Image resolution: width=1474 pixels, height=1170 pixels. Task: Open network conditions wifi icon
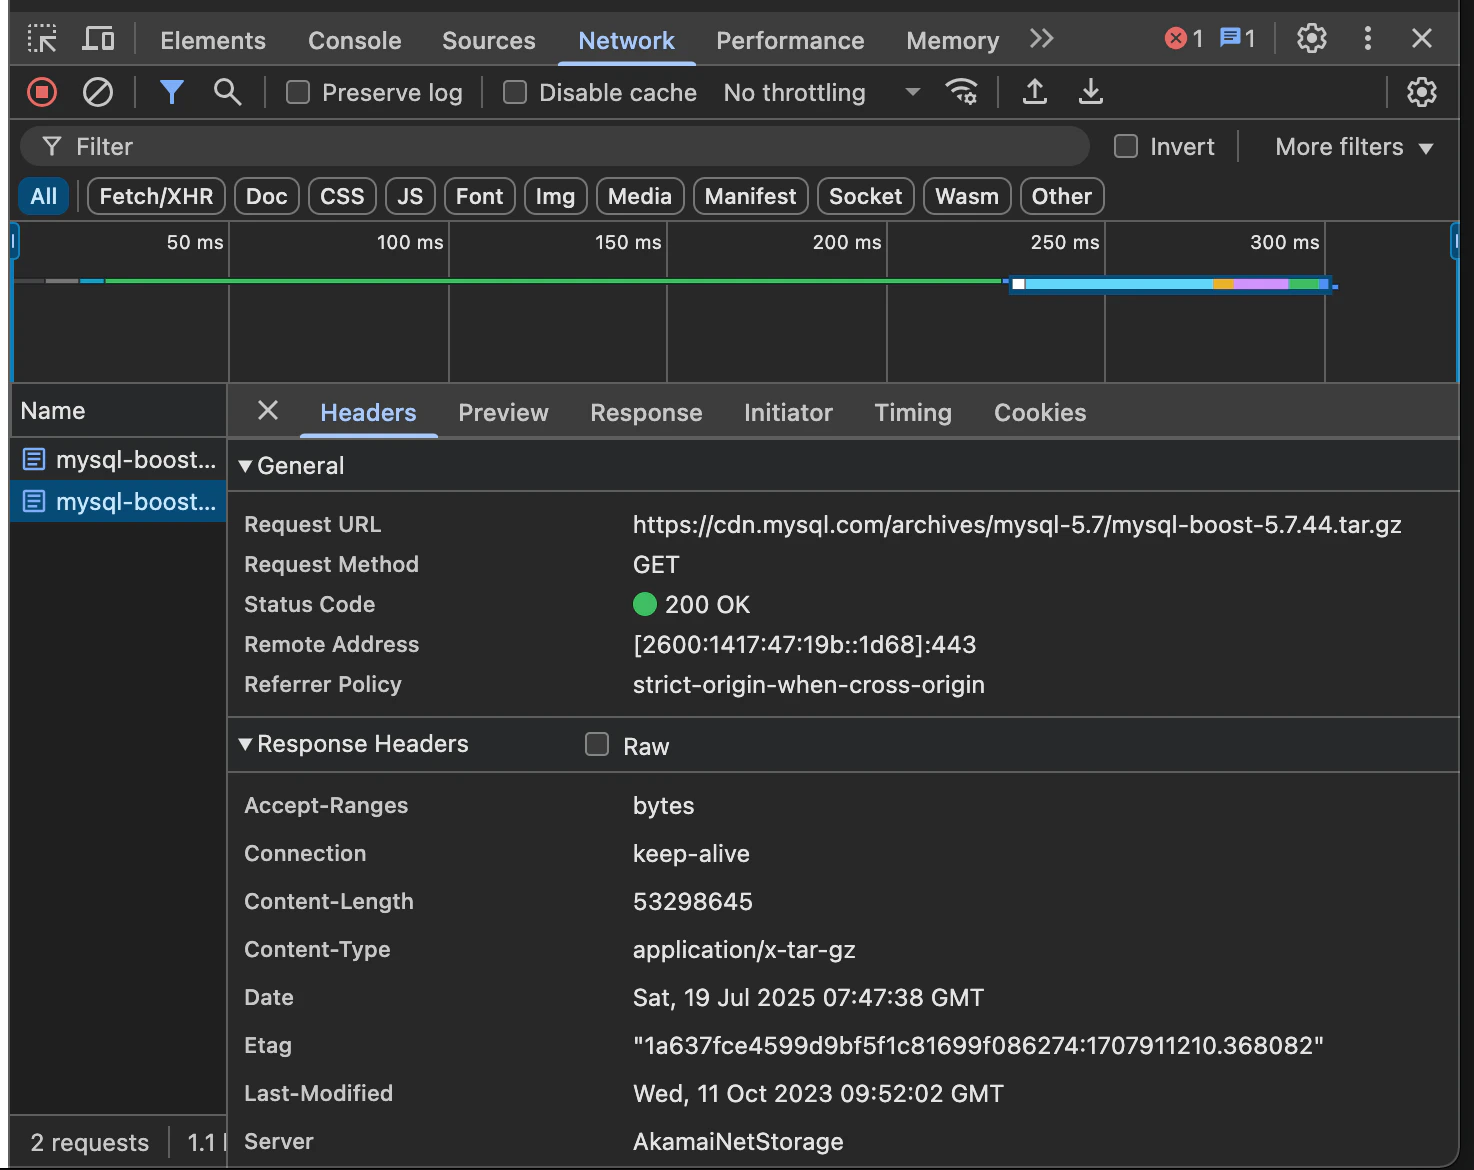[x=962, y=93]
